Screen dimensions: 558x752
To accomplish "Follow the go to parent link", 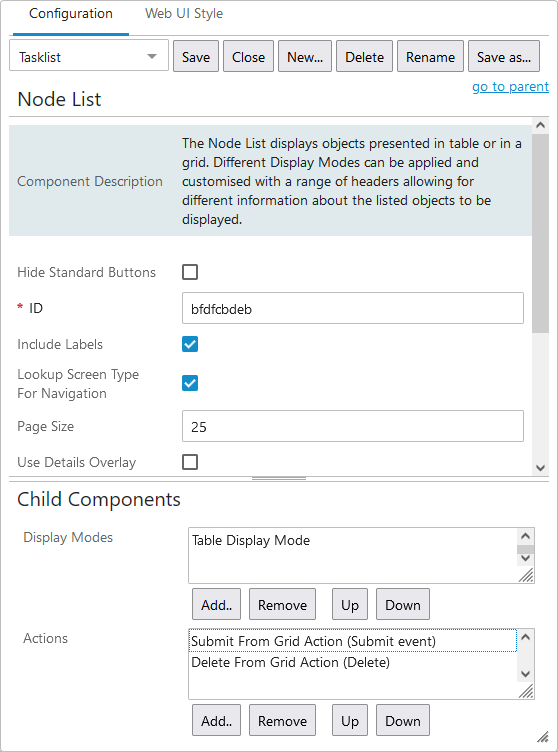I will click(x=511, y=87).
